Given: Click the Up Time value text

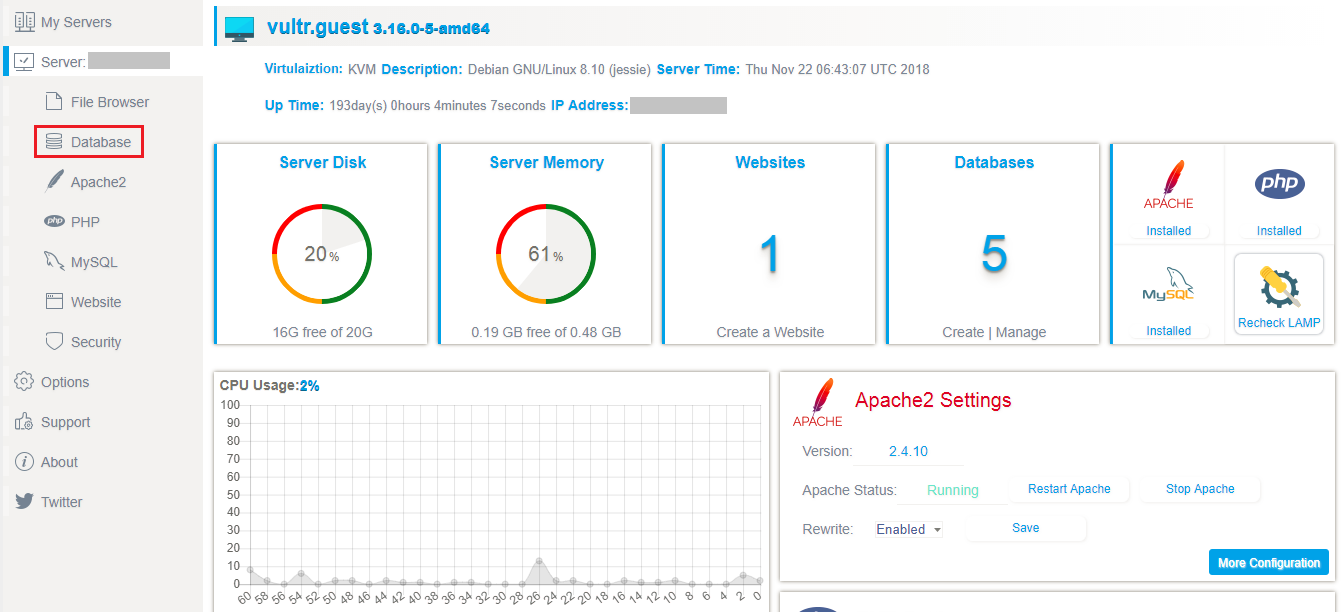Looking at the screenshot, I should [437, 105].
